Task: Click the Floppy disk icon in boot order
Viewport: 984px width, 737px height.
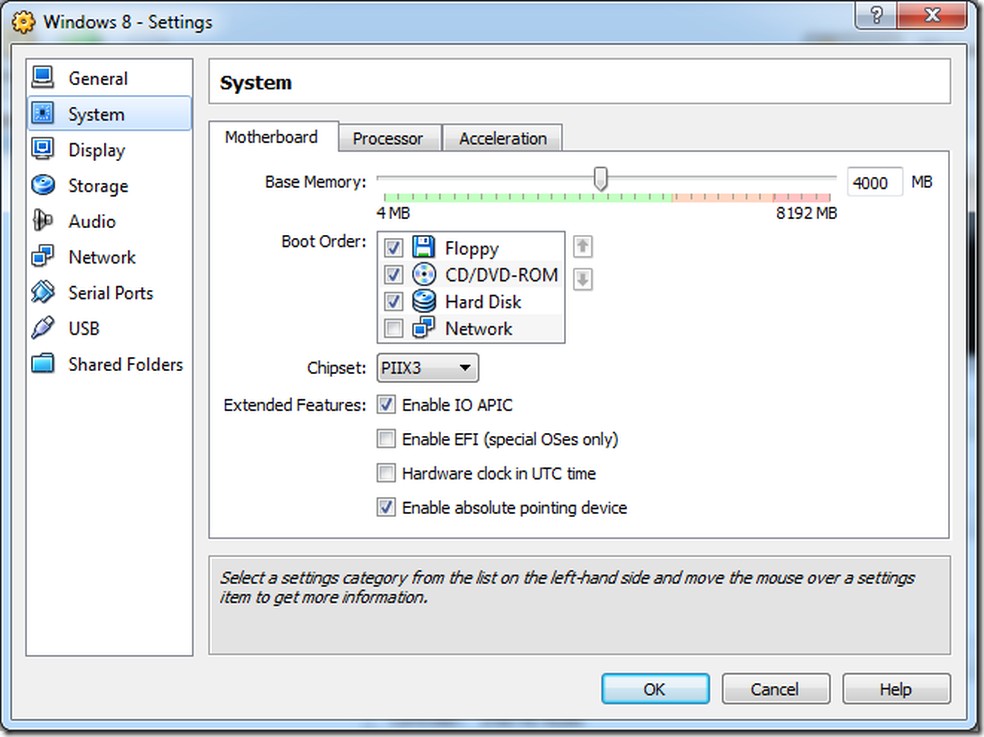Action: click(x=424, y=247)
